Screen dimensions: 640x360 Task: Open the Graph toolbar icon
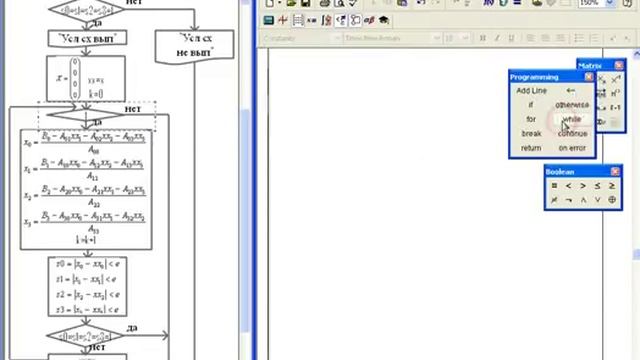[282, 20]
